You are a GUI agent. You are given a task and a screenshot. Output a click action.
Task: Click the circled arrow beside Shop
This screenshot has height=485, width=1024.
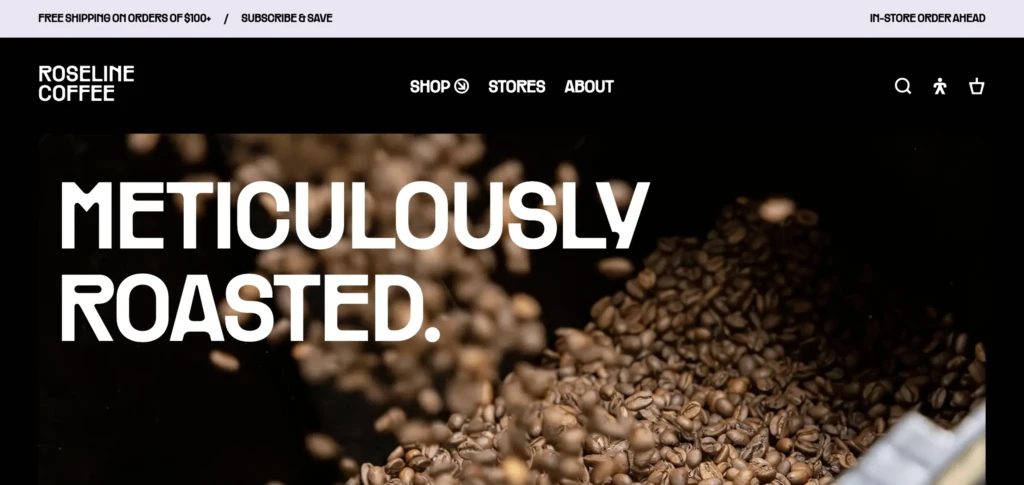pyautogui.click(x=462, y=86)
